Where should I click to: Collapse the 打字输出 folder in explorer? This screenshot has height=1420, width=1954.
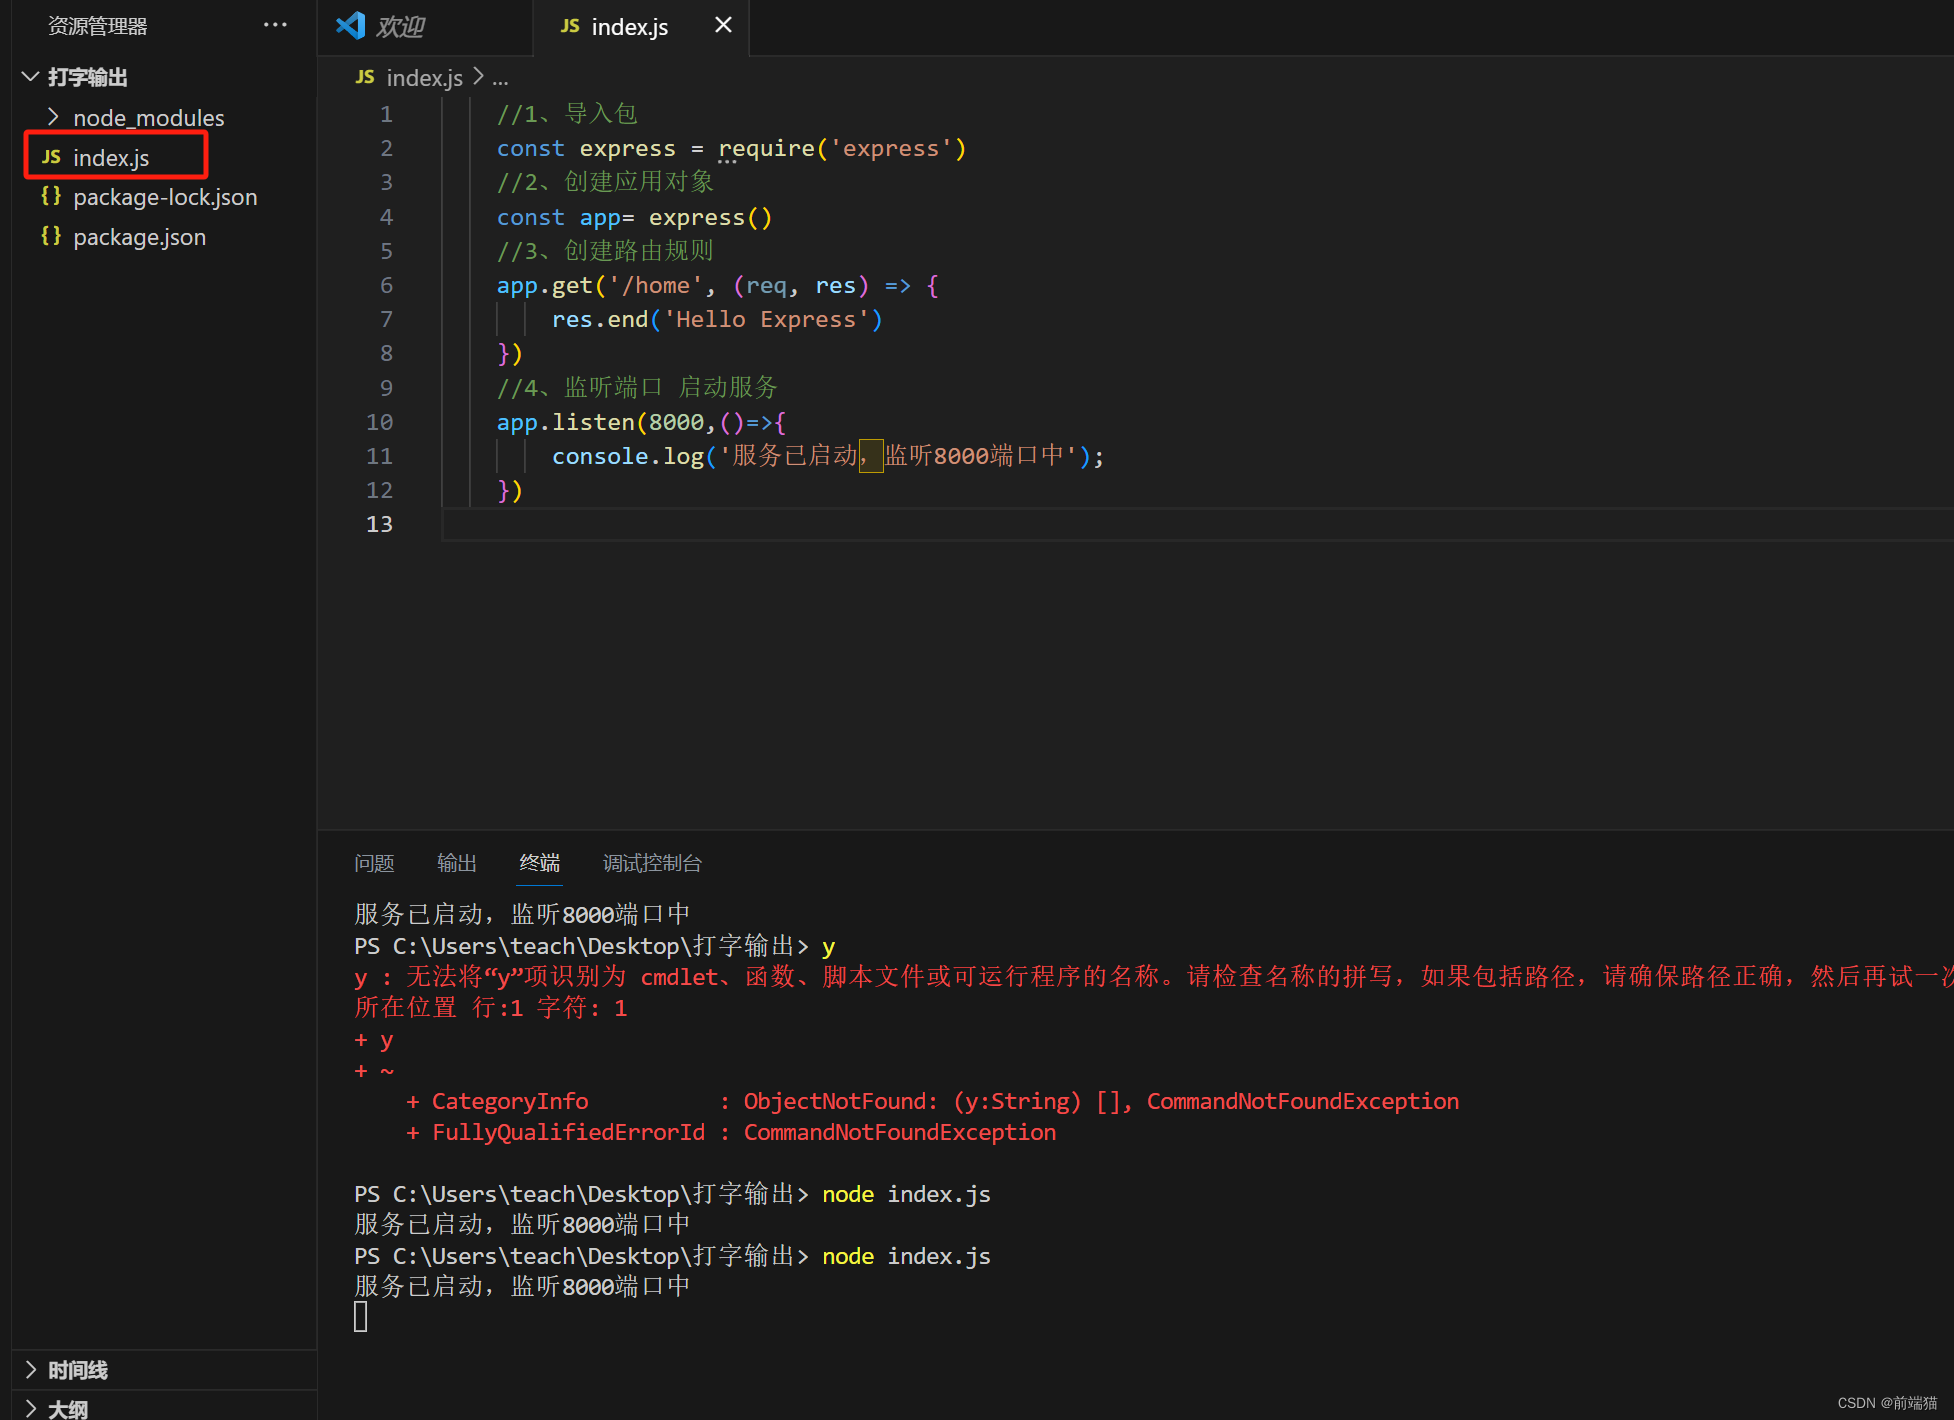click(29, 76)
